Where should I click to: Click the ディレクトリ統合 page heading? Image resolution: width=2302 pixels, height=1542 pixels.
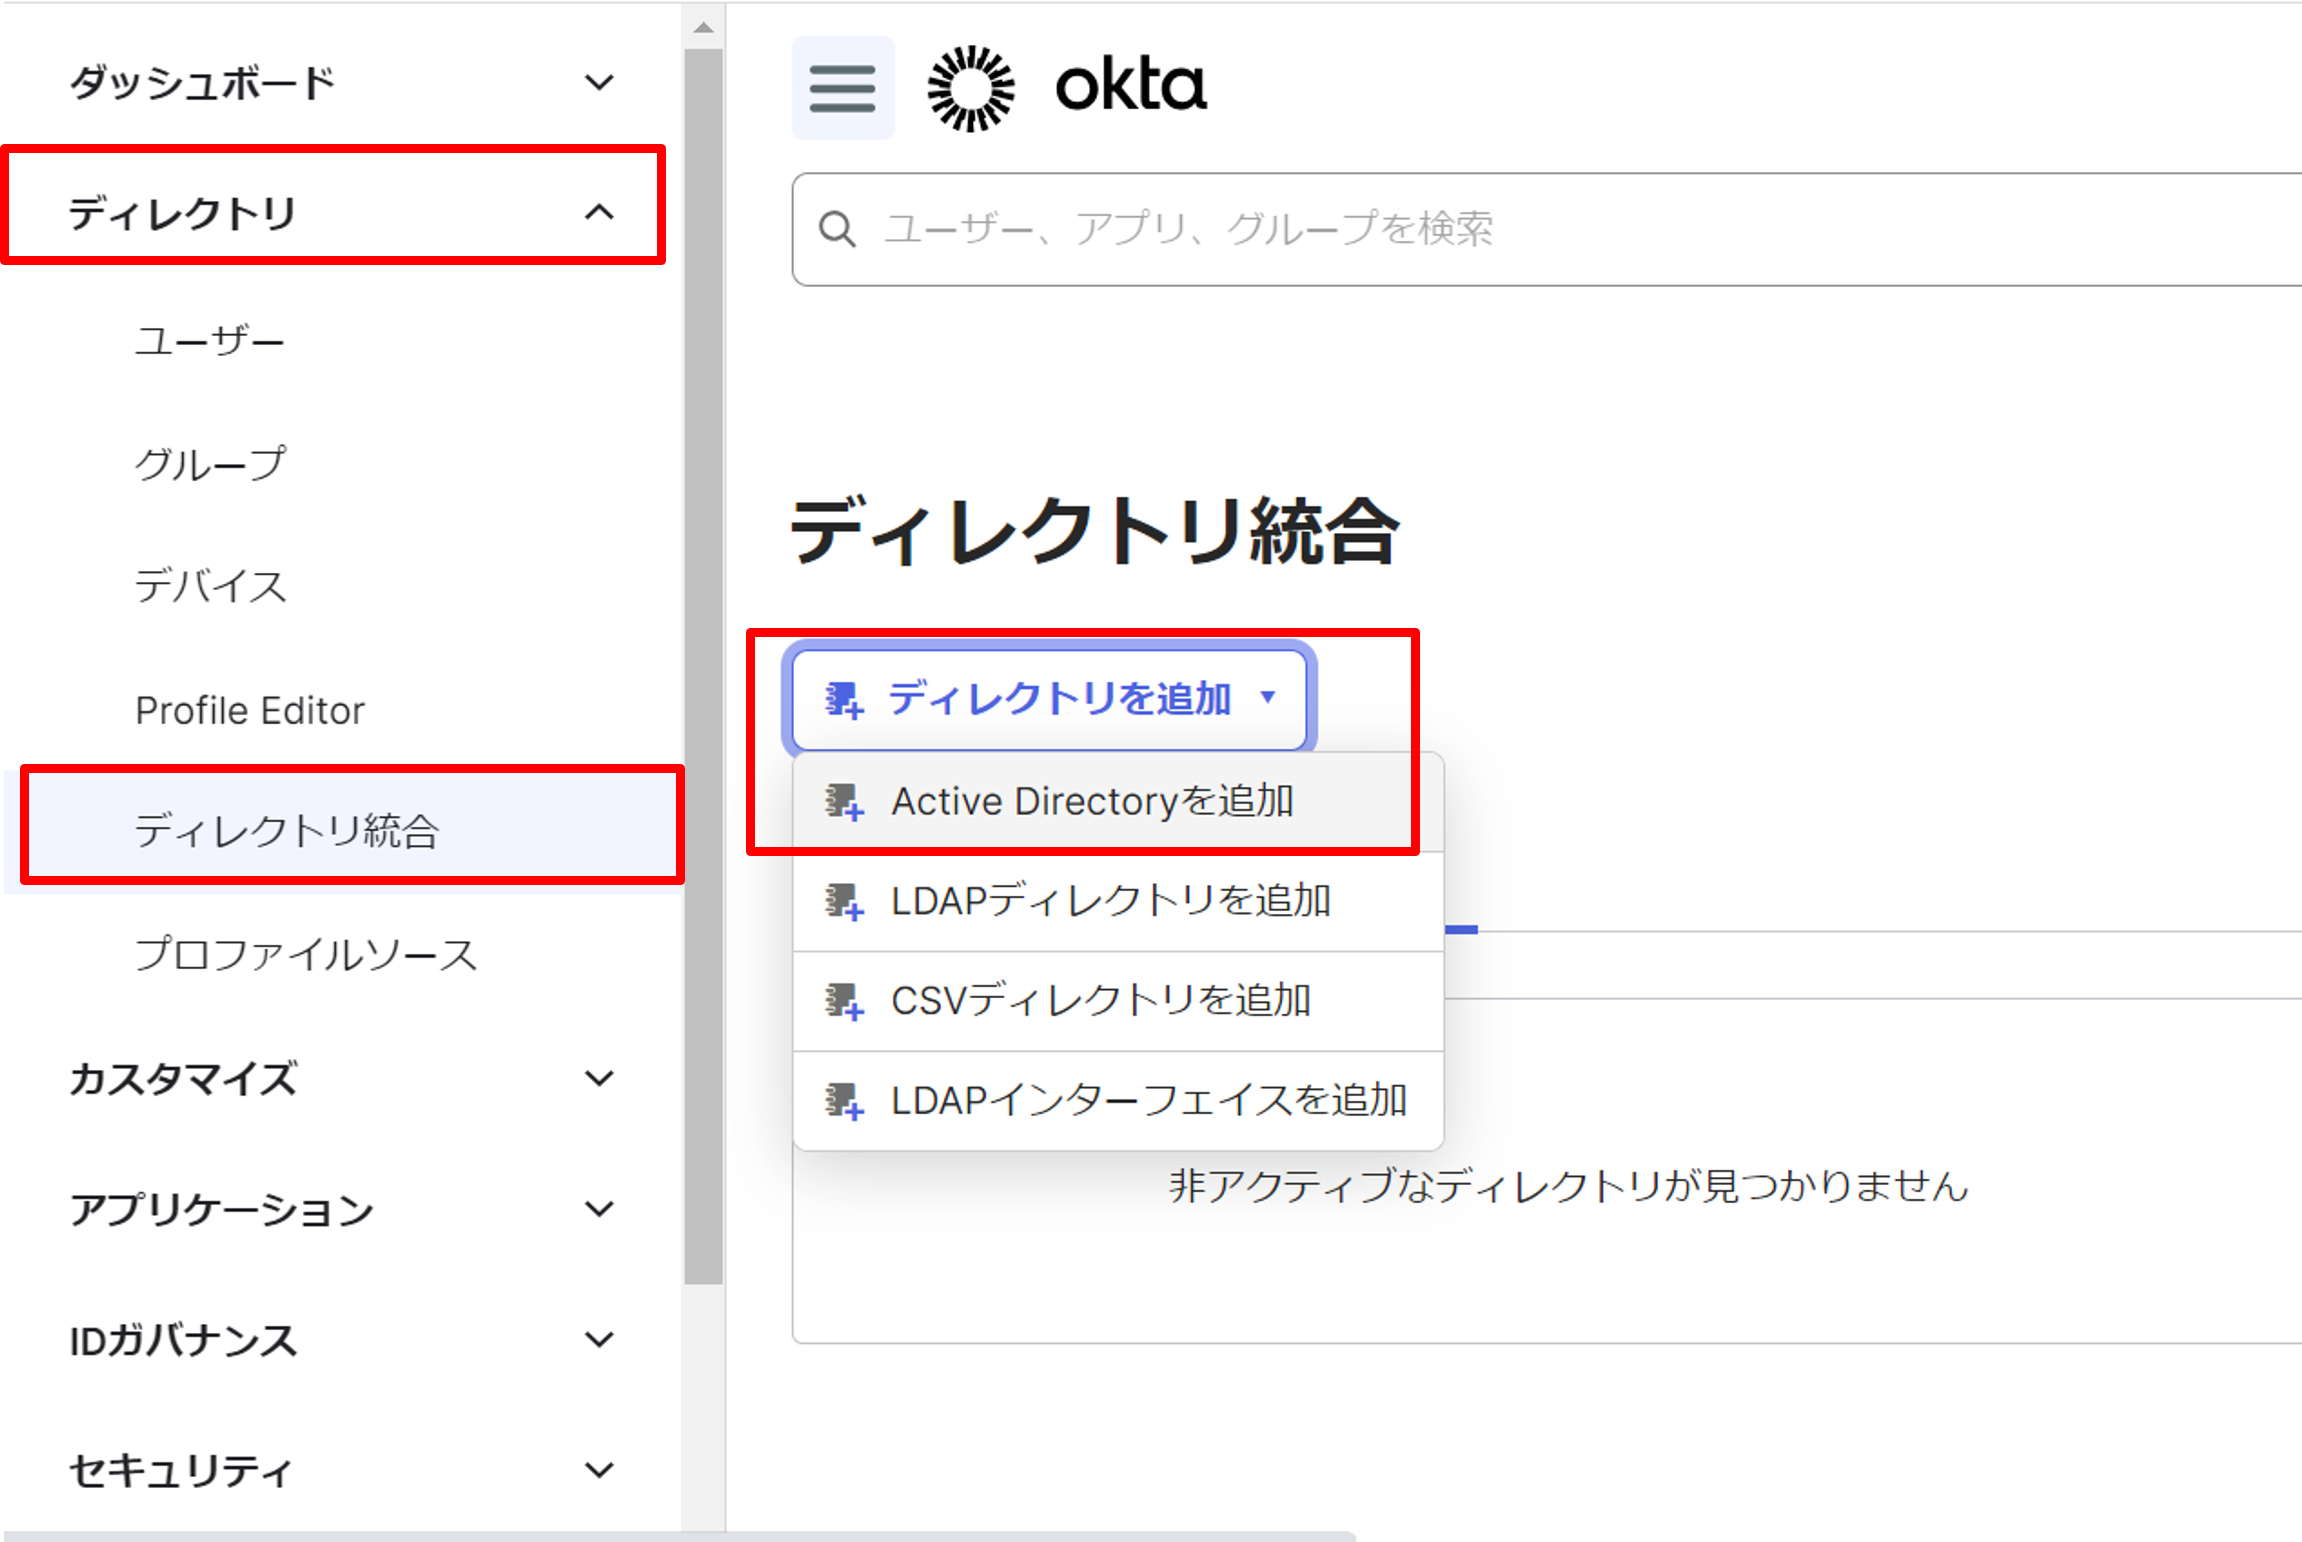pyautogui.click(x=1095, y=530)
